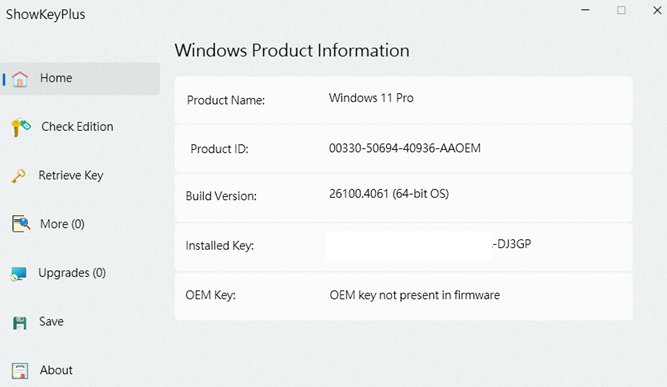
Task: Select Upgrades (0) in sidebar
Action: point(72,273)
